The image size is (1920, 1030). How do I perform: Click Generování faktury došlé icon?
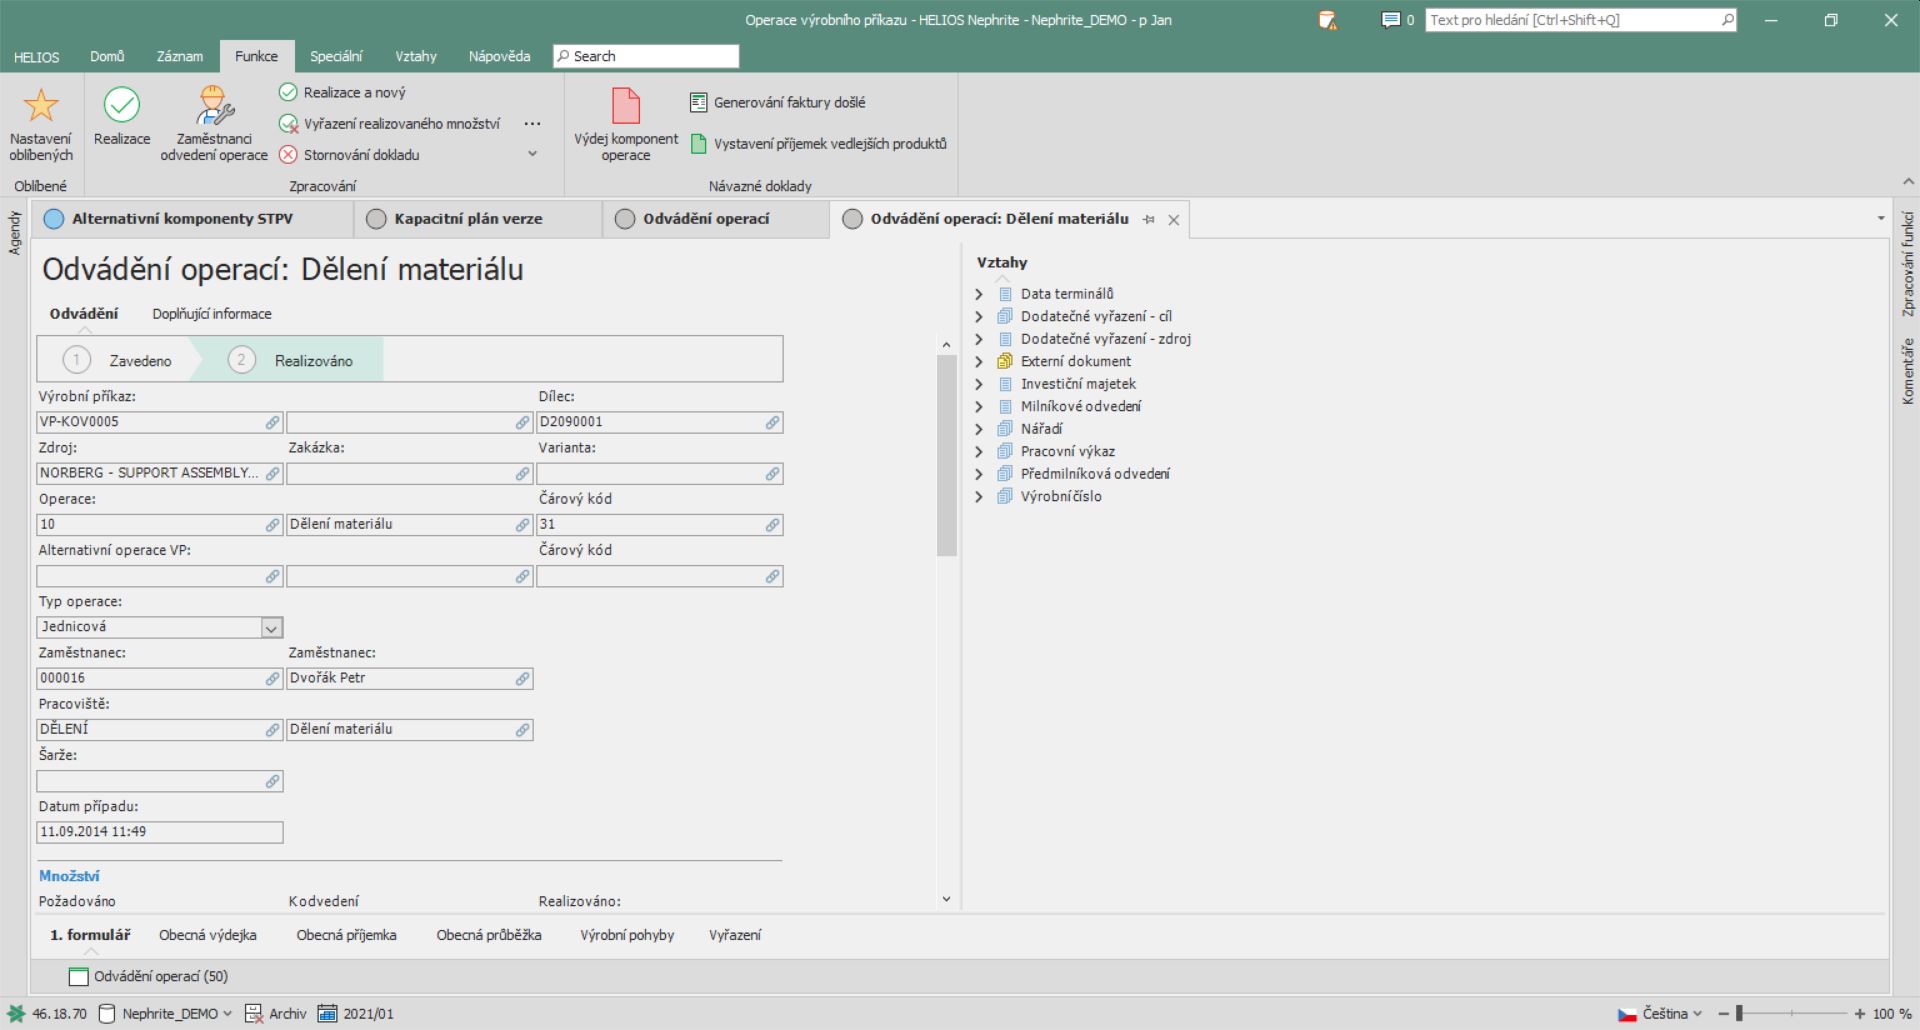(699, 102)
